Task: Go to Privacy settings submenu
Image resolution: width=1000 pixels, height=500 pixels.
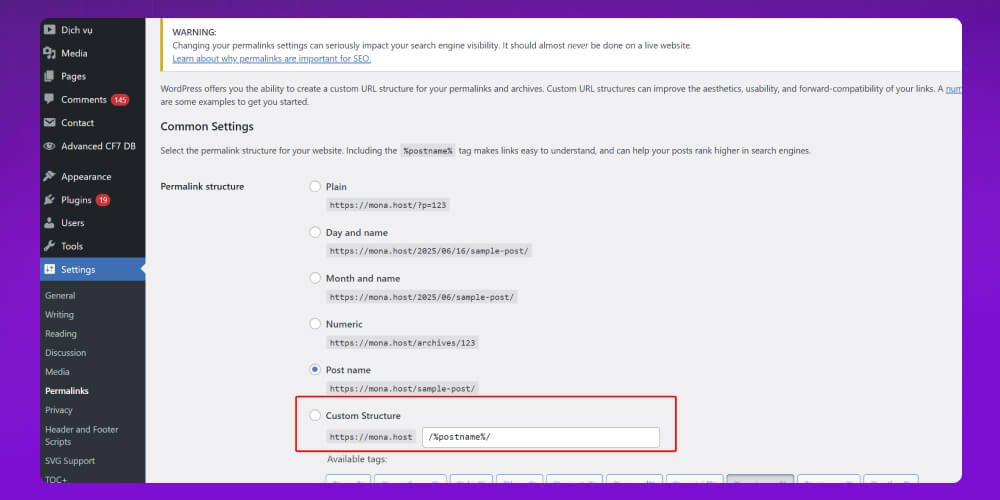Action: (x=59, y=410)
